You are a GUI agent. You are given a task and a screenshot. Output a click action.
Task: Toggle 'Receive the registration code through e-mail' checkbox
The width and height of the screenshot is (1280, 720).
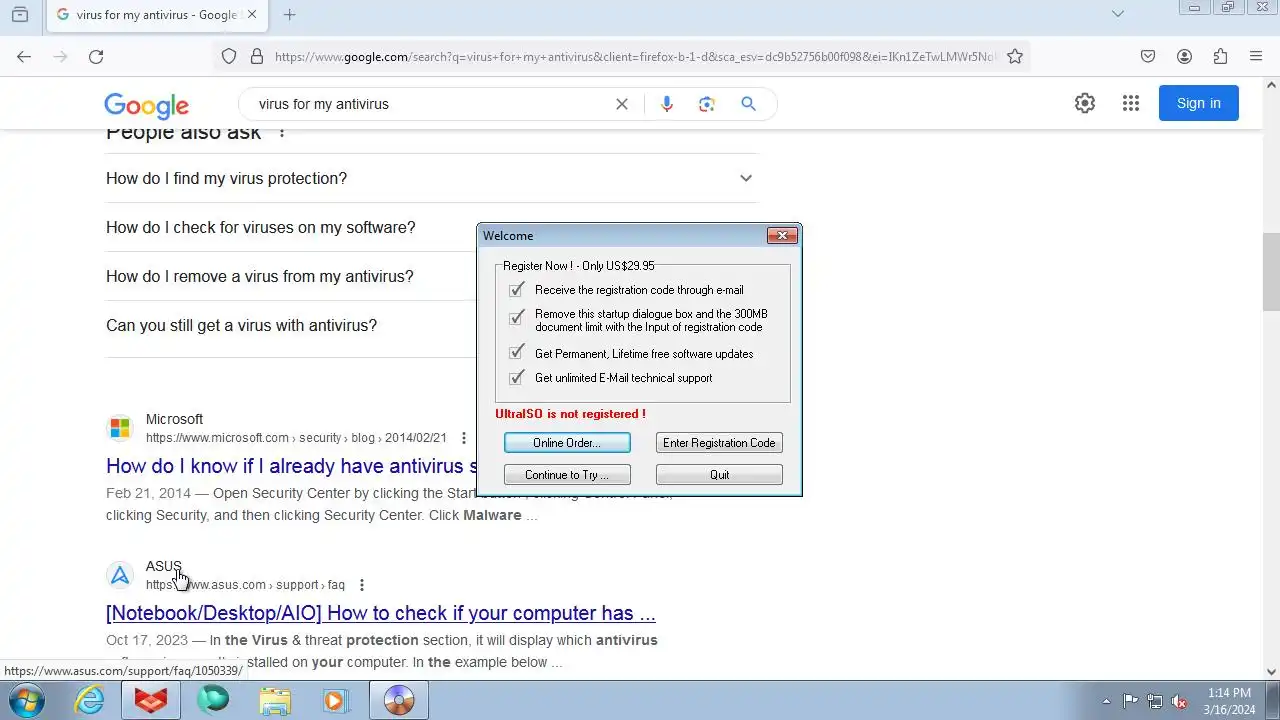pos(516,290)
